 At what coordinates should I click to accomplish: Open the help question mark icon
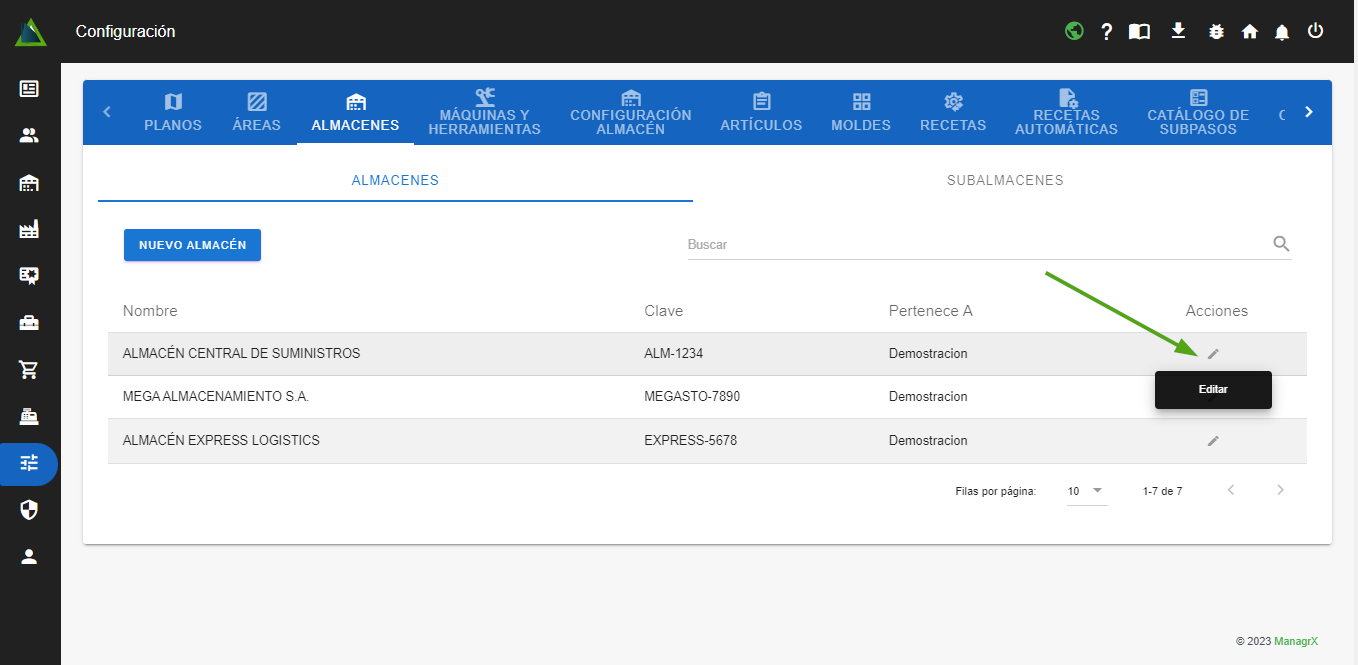click(x=1106, y=31)
